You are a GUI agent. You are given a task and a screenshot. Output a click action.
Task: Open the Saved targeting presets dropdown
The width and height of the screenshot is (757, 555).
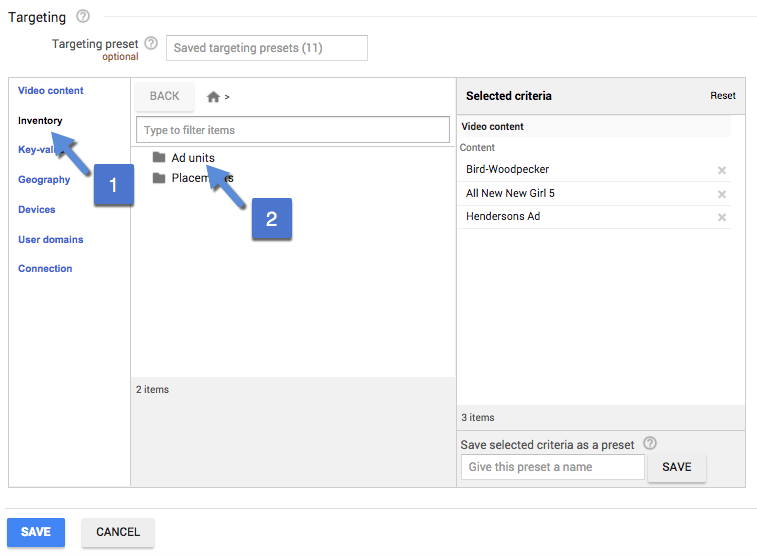266,48
